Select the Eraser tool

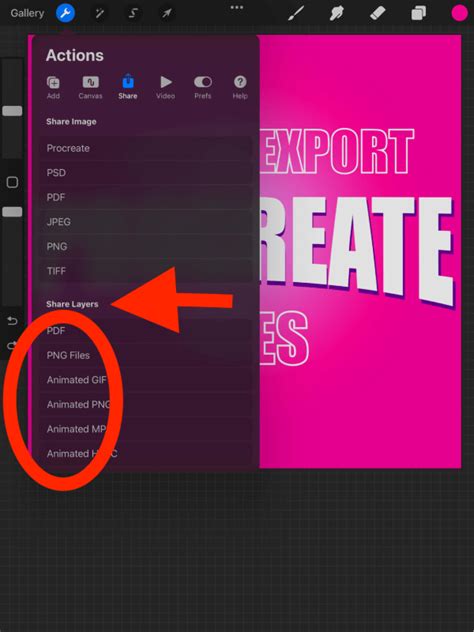tap(378, 14)
